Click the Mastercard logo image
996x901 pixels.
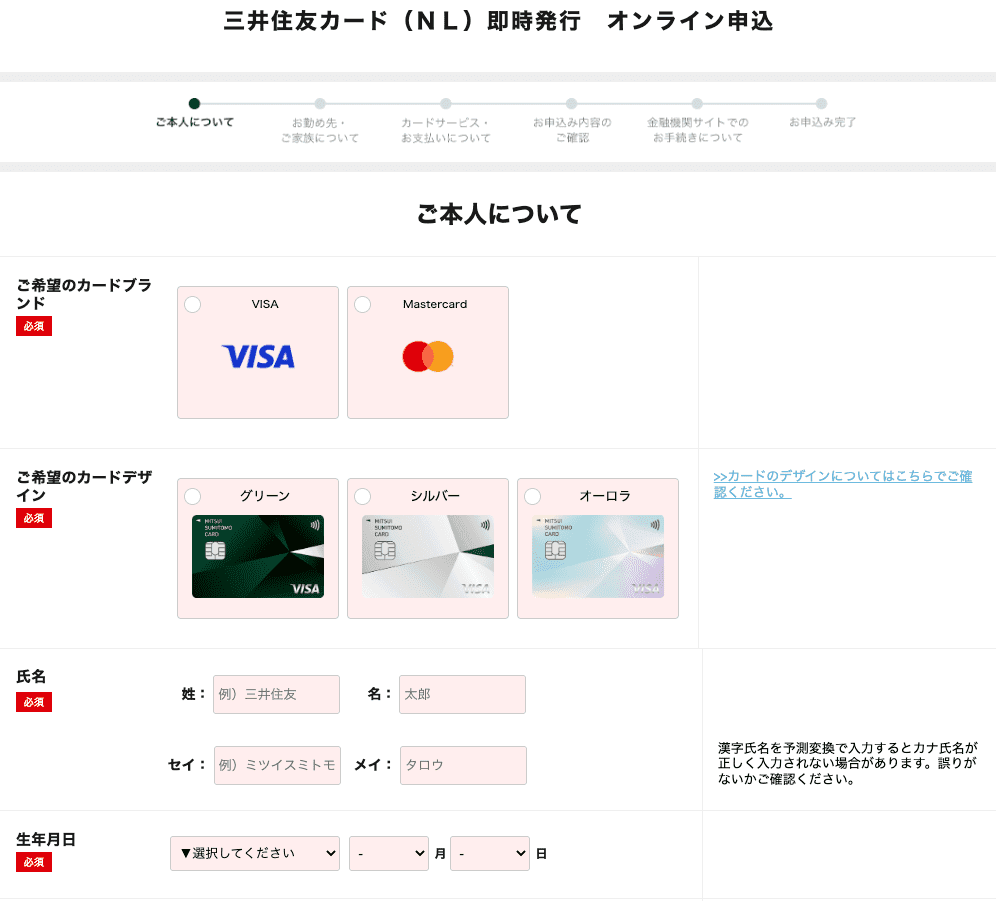coord(428,357)
